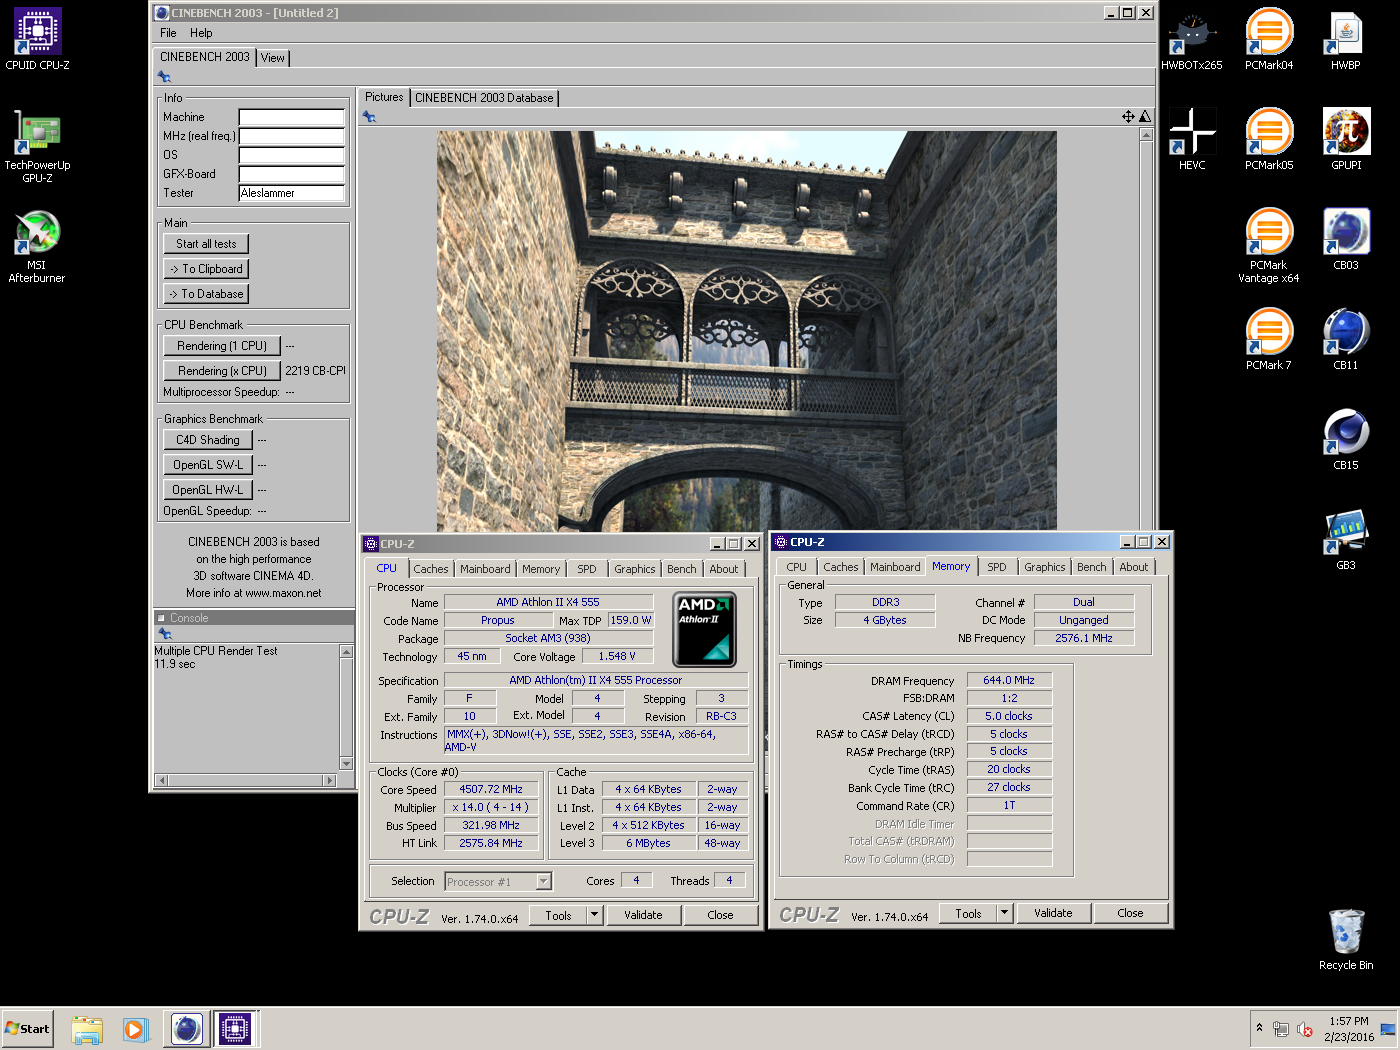Image resolution: width=1400 pixels, height=1050 pixels.
Task: Open About tab in Memory CPU-Z window
Action: pos(1134,567)
